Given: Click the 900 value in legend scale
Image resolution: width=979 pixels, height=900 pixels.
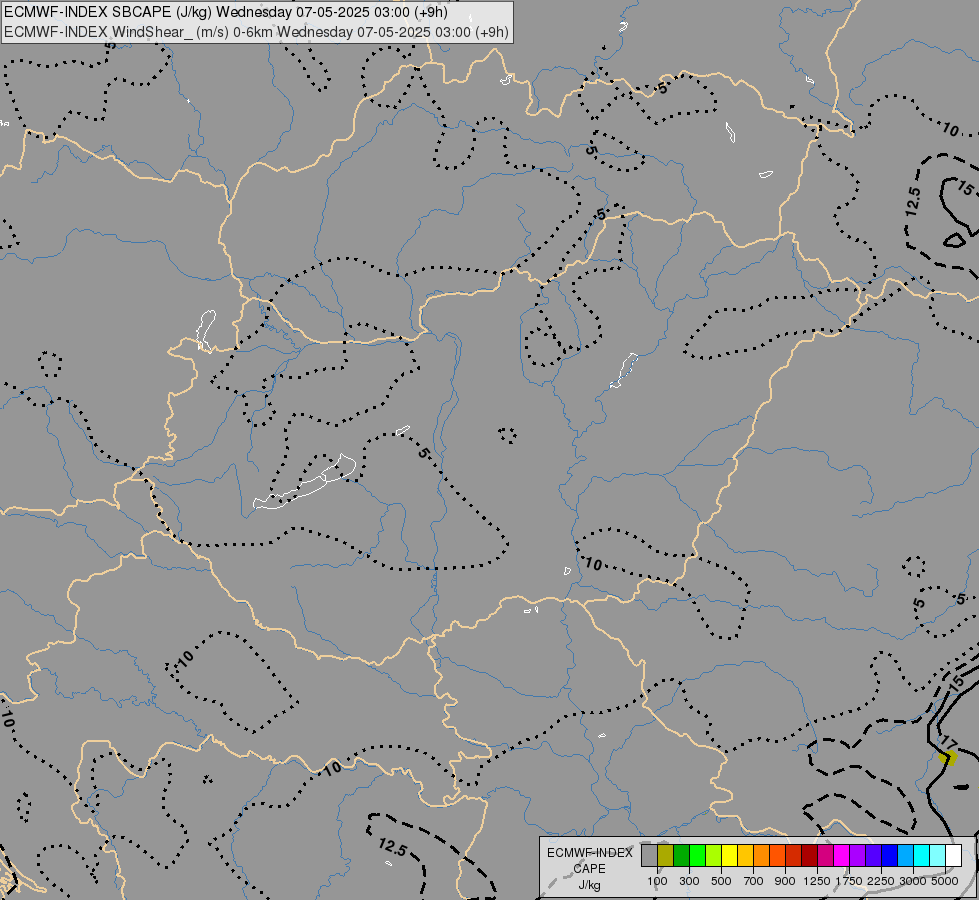Looking at the screenshot, I should point(785,881).
